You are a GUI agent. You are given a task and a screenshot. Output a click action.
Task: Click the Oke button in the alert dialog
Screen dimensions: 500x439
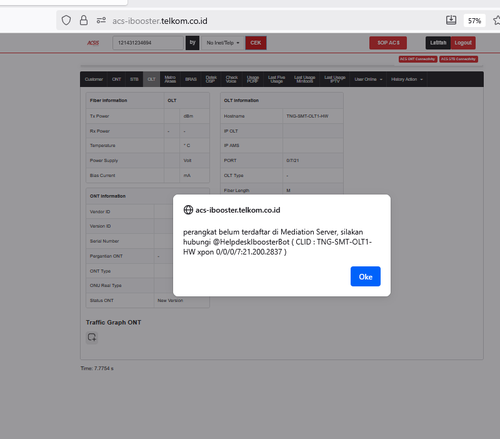[365, 276]
